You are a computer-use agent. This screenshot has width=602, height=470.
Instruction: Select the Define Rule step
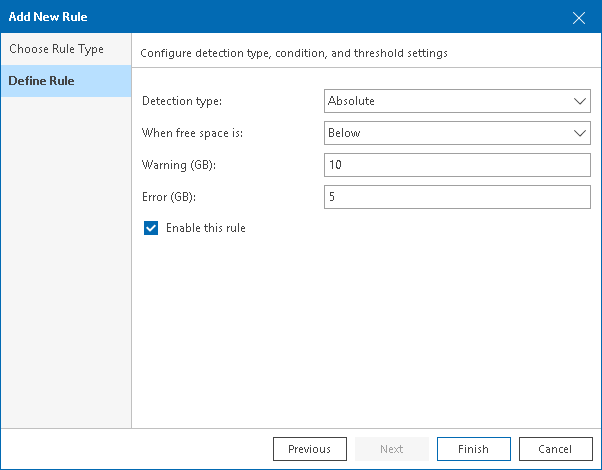click(x=41, y=81)
